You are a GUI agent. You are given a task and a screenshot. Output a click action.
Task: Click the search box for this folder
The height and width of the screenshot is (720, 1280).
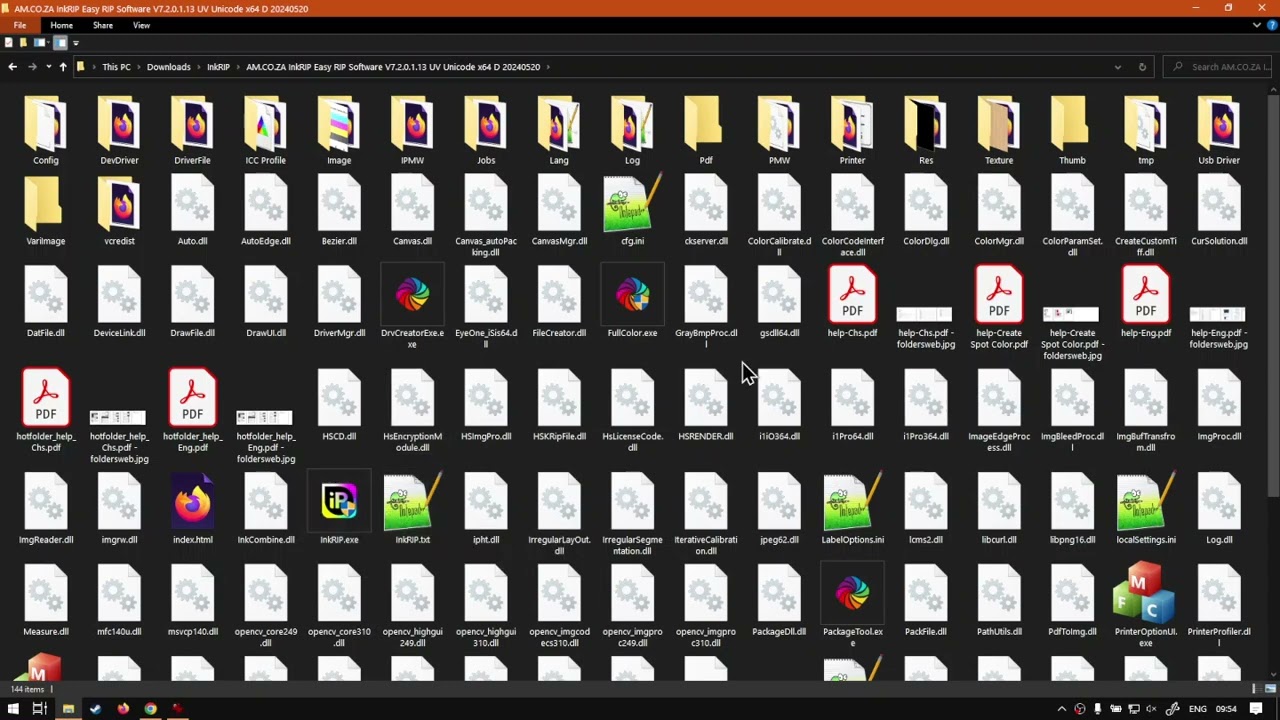1220,67
